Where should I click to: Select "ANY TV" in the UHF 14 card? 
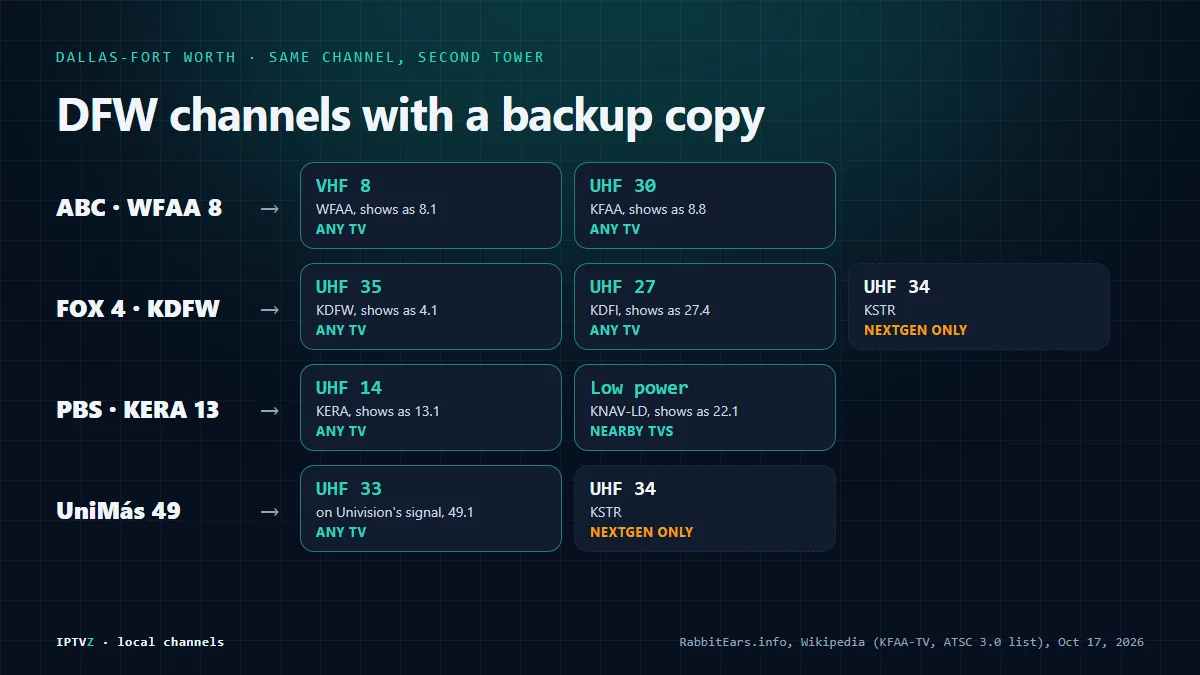click(x=341, y=431)
